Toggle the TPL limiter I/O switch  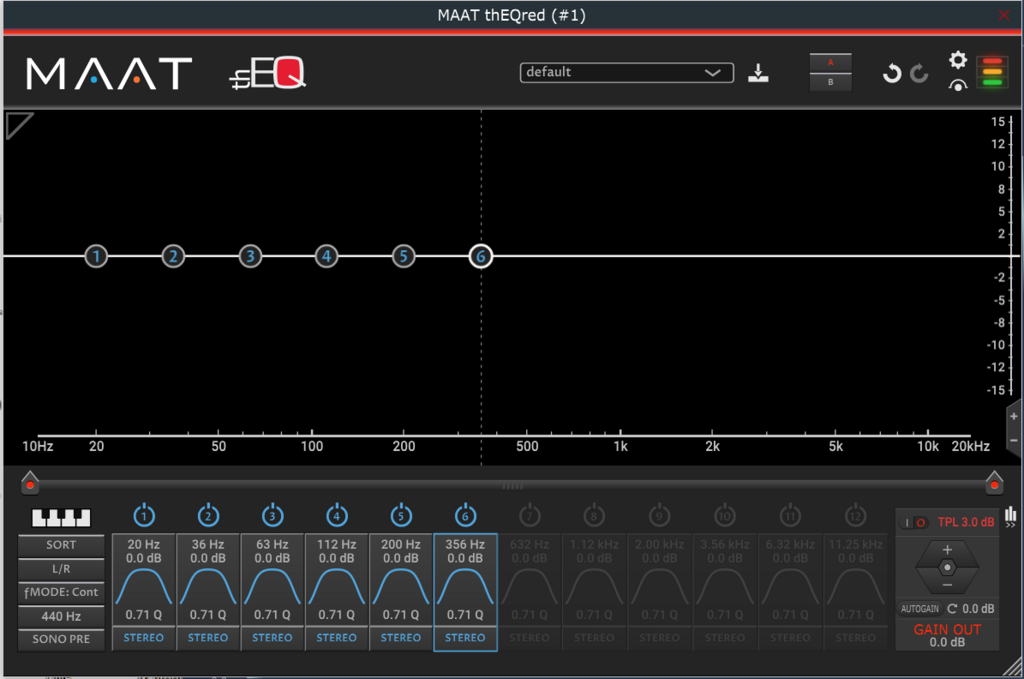[914, 522]
